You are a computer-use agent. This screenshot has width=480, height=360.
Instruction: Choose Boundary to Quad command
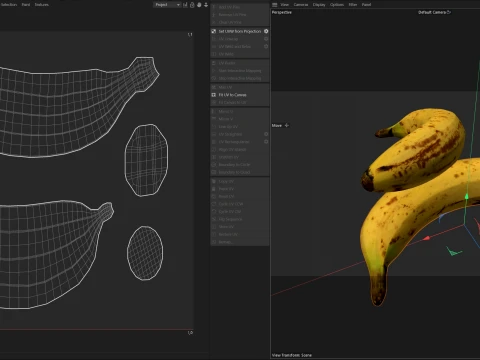(x=240, y=172)
